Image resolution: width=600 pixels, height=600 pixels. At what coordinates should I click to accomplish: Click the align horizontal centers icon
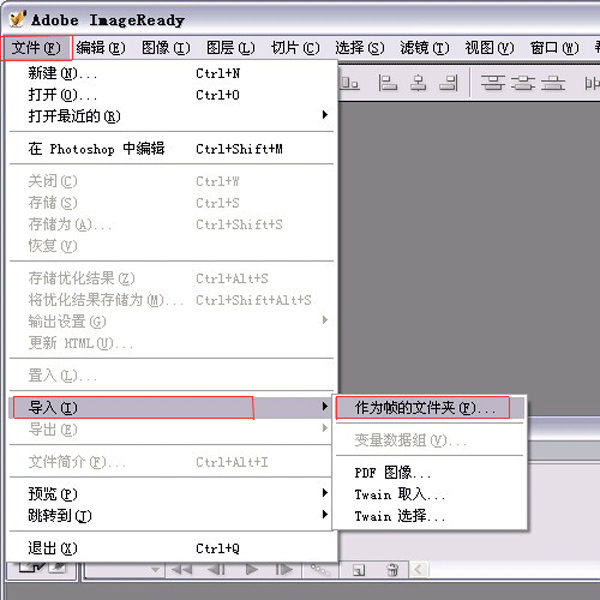[418, 84]
